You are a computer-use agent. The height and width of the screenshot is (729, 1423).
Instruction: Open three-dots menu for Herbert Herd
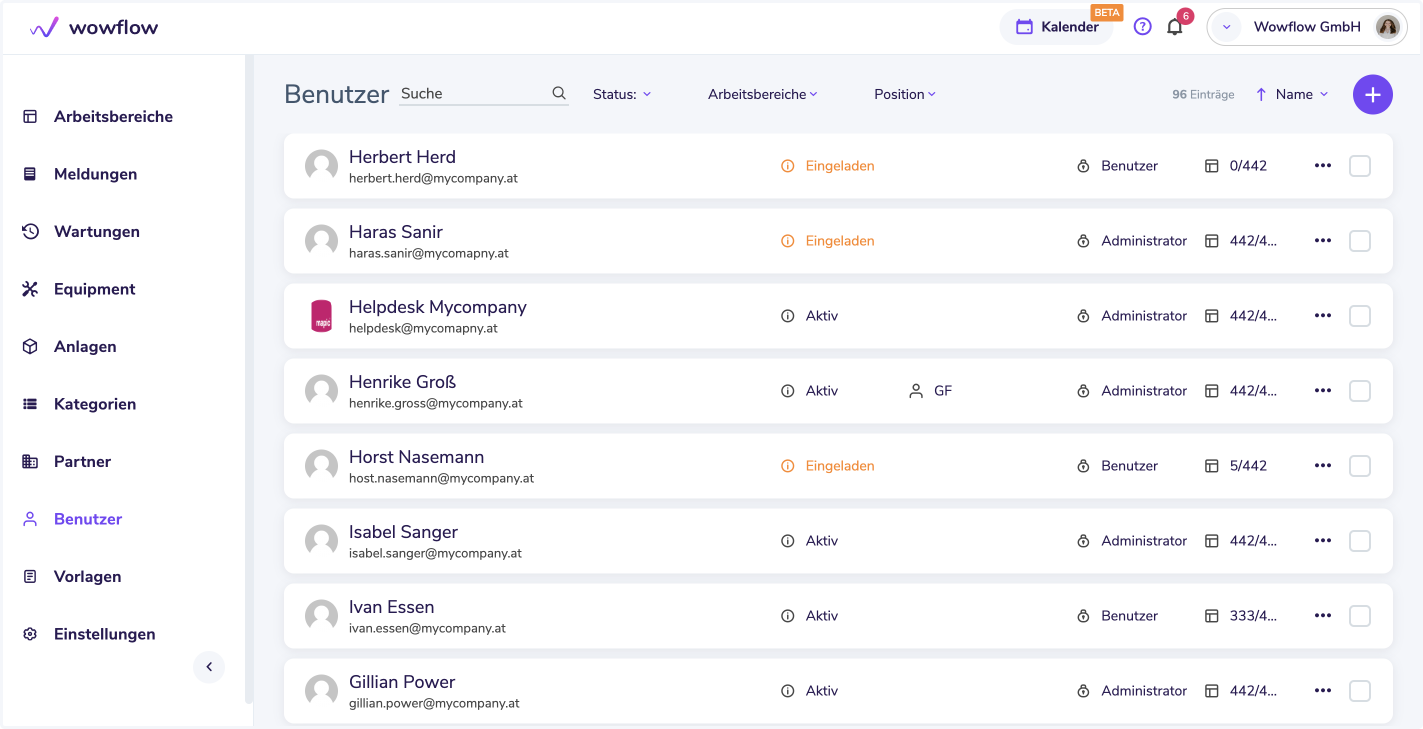pyautogui.click(x=1322, y=166)
